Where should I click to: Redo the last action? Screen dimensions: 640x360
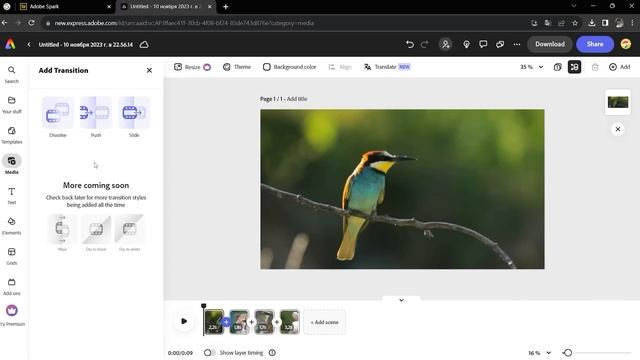424,44
